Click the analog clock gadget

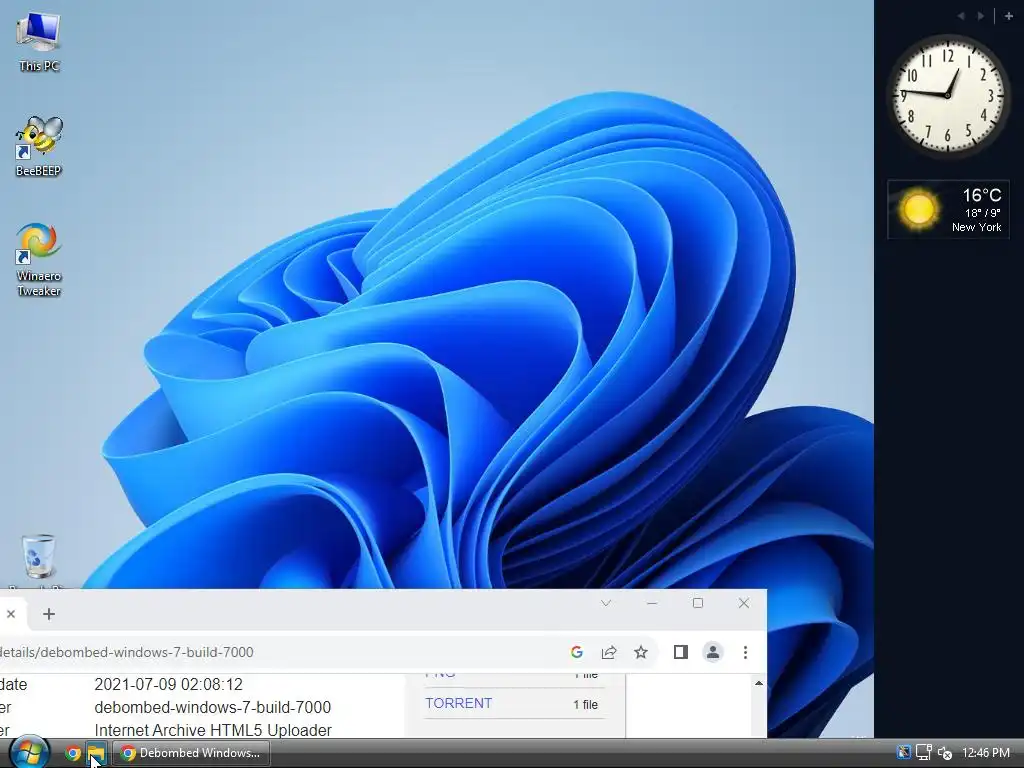[948, 95]
